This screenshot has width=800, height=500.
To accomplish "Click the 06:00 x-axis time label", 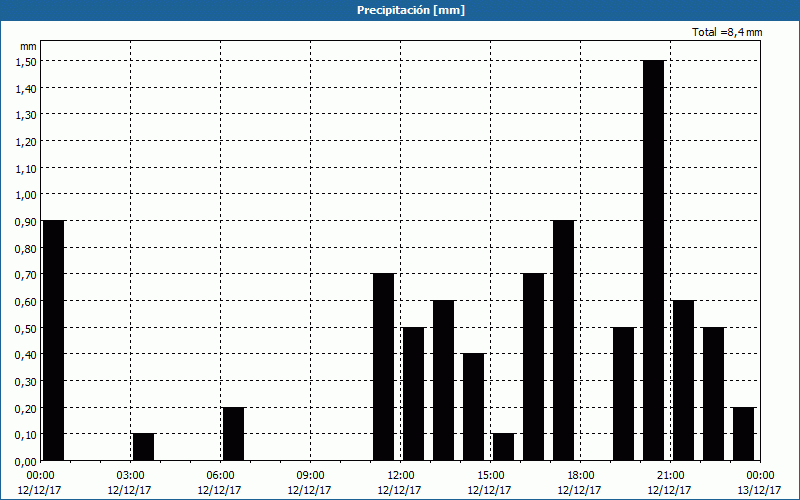I will pos(220,476).
